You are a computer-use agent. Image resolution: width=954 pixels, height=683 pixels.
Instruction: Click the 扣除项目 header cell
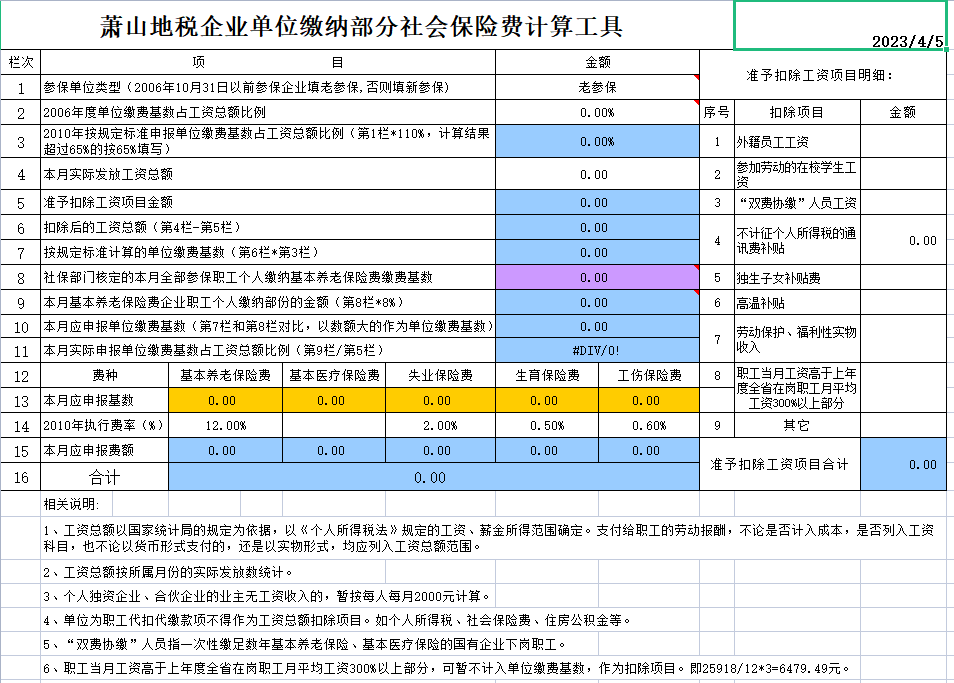pos(797,113)
